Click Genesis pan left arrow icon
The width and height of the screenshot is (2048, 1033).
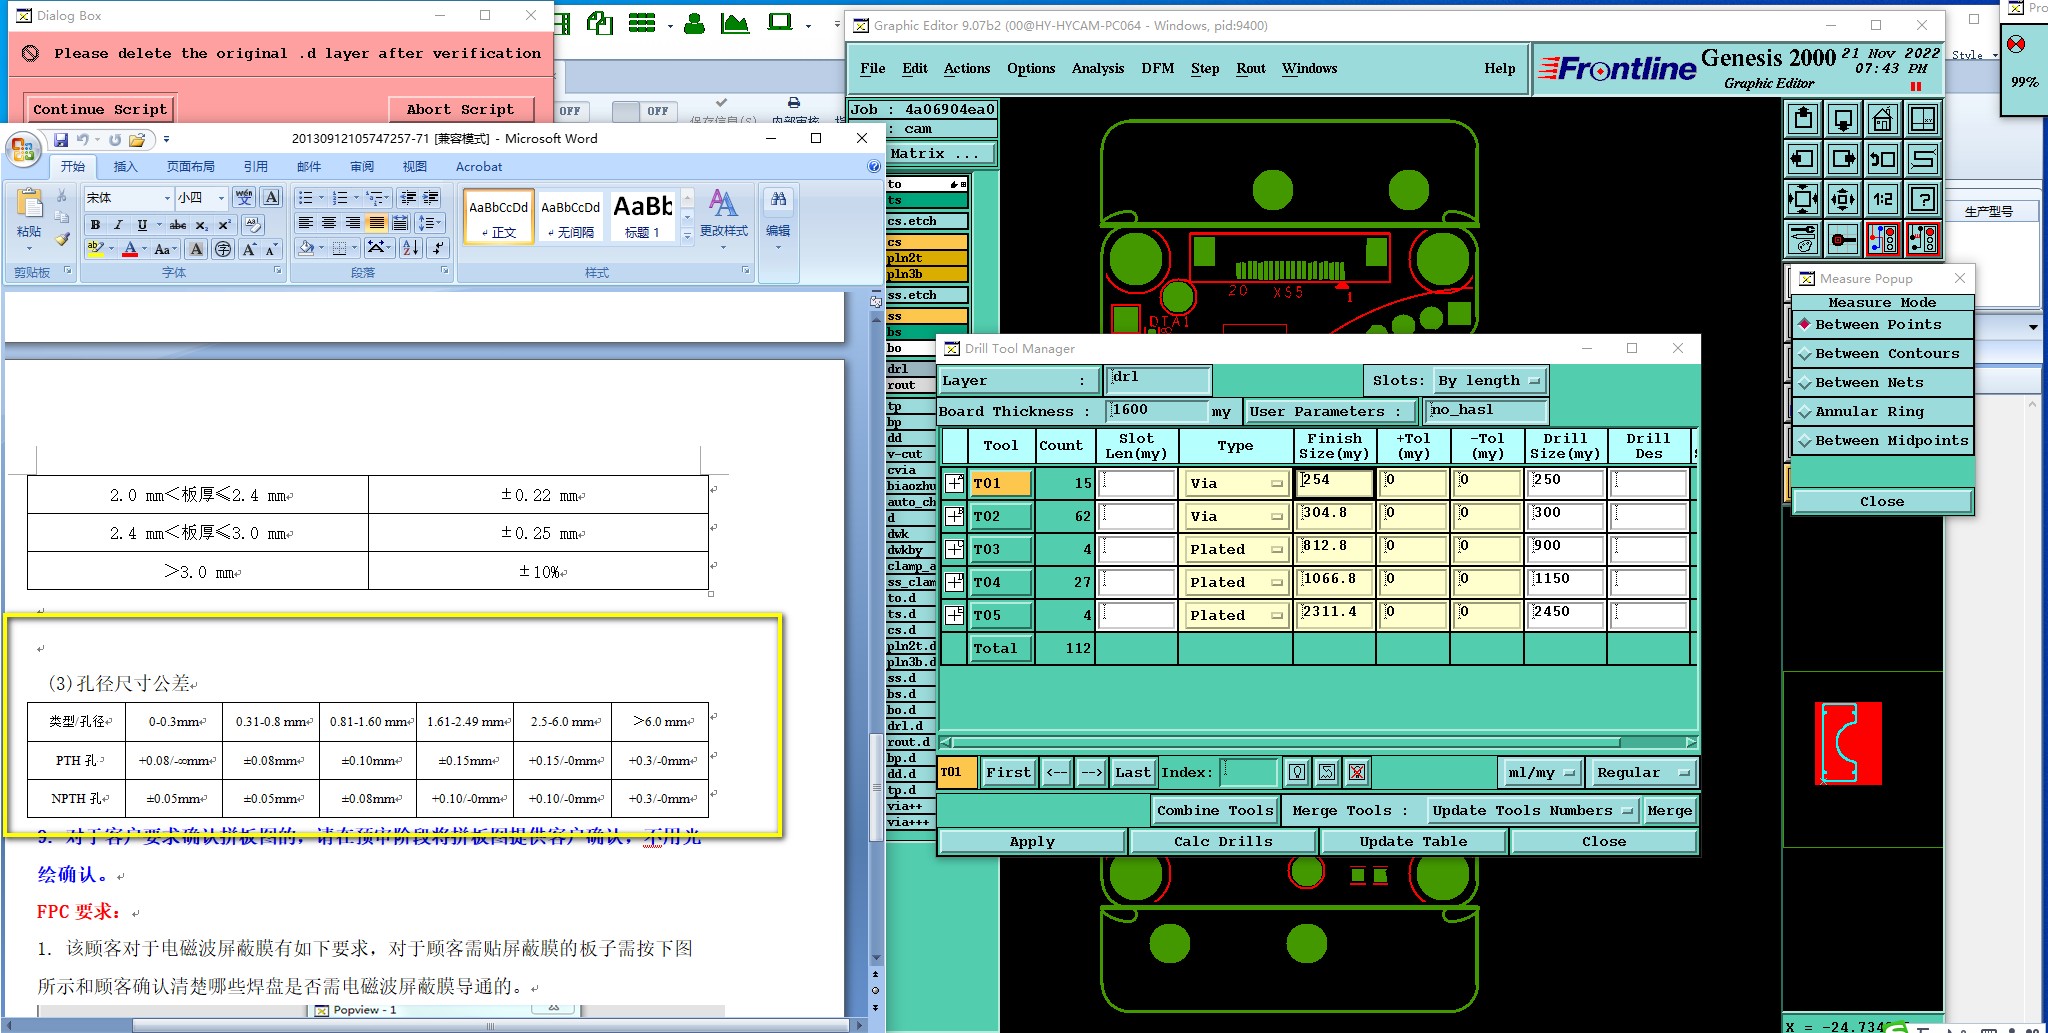pyautogui.click(x=1803, y=159)
